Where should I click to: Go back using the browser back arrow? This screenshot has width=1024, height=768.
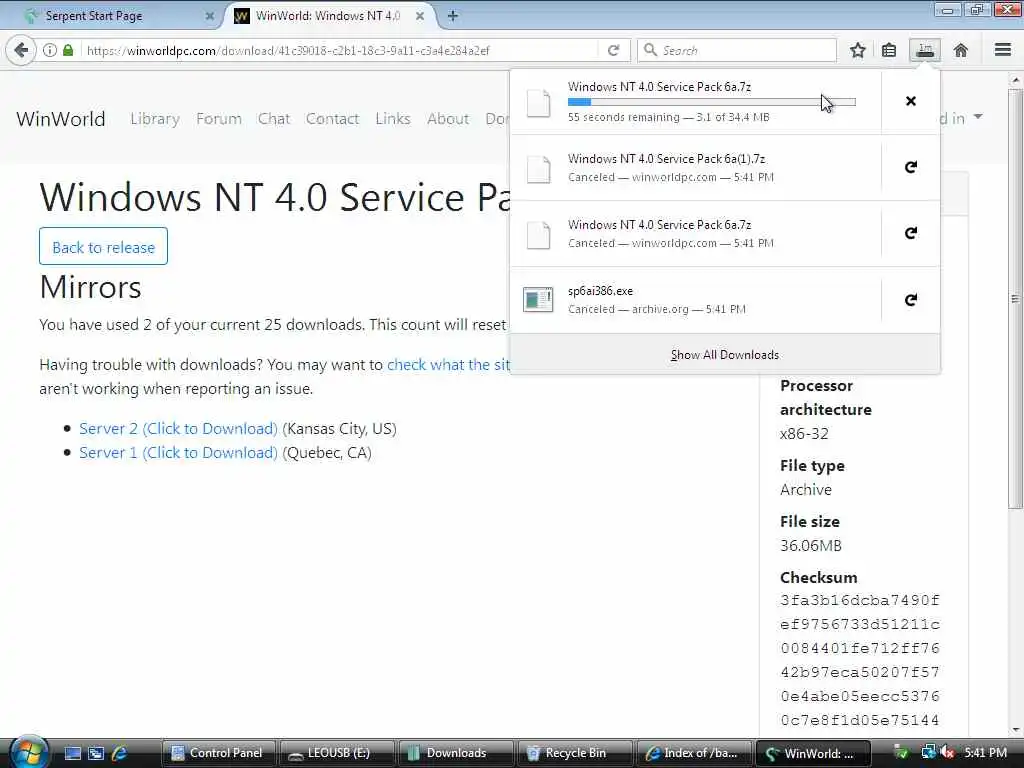pyautogui.click(x=21, y=50)
